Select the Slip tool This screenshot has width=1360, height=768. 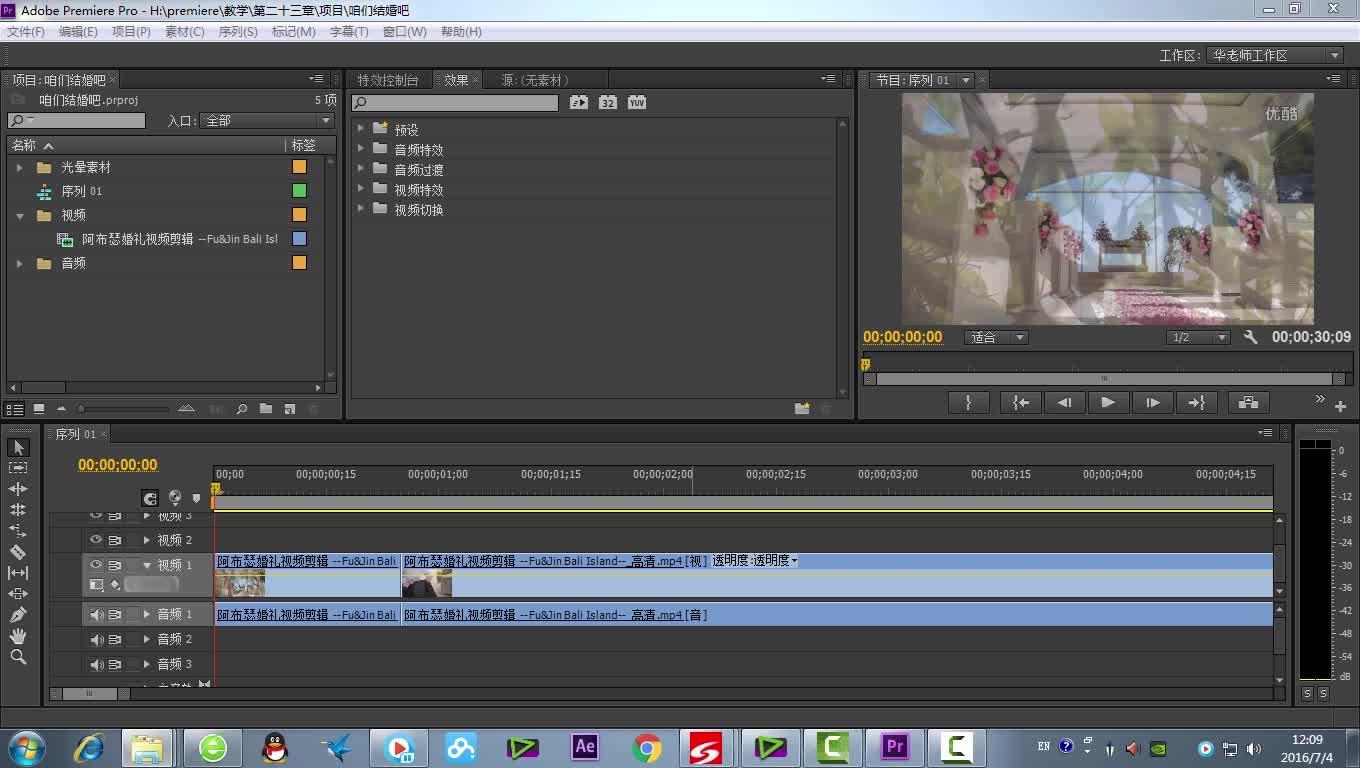pos(18,573)
